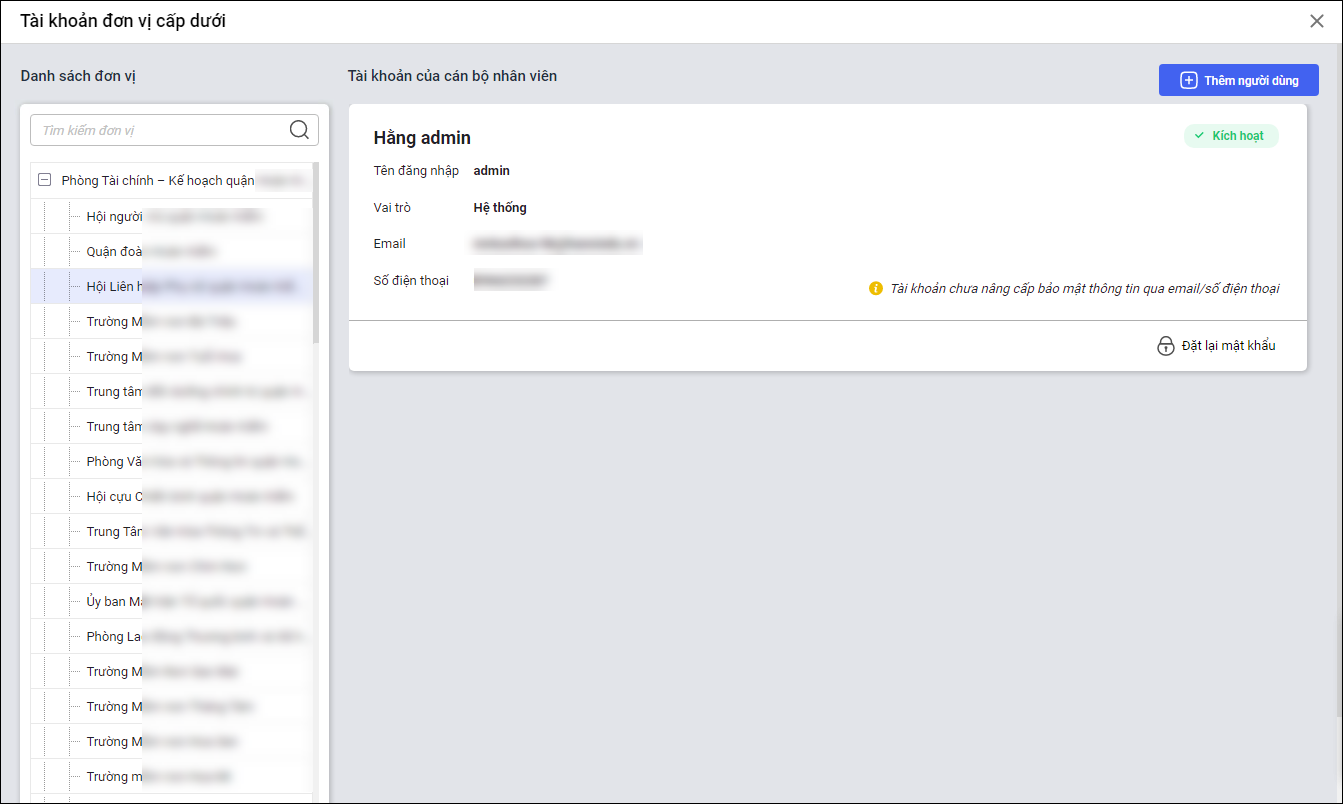Open the Quận đoà... unit in the list
The height and width of the screenshot is (804, 1343).
[114, 251]
